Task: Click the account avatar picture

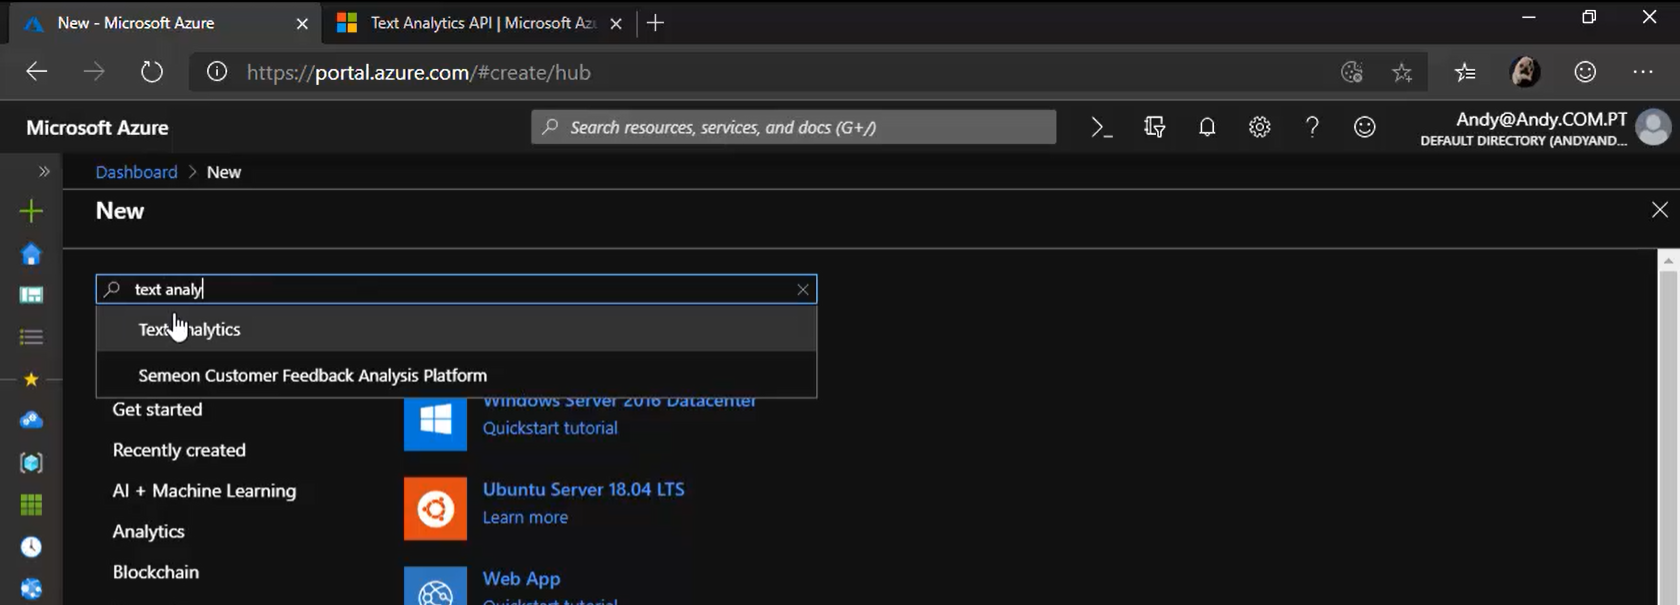Action: point(1653,127)
